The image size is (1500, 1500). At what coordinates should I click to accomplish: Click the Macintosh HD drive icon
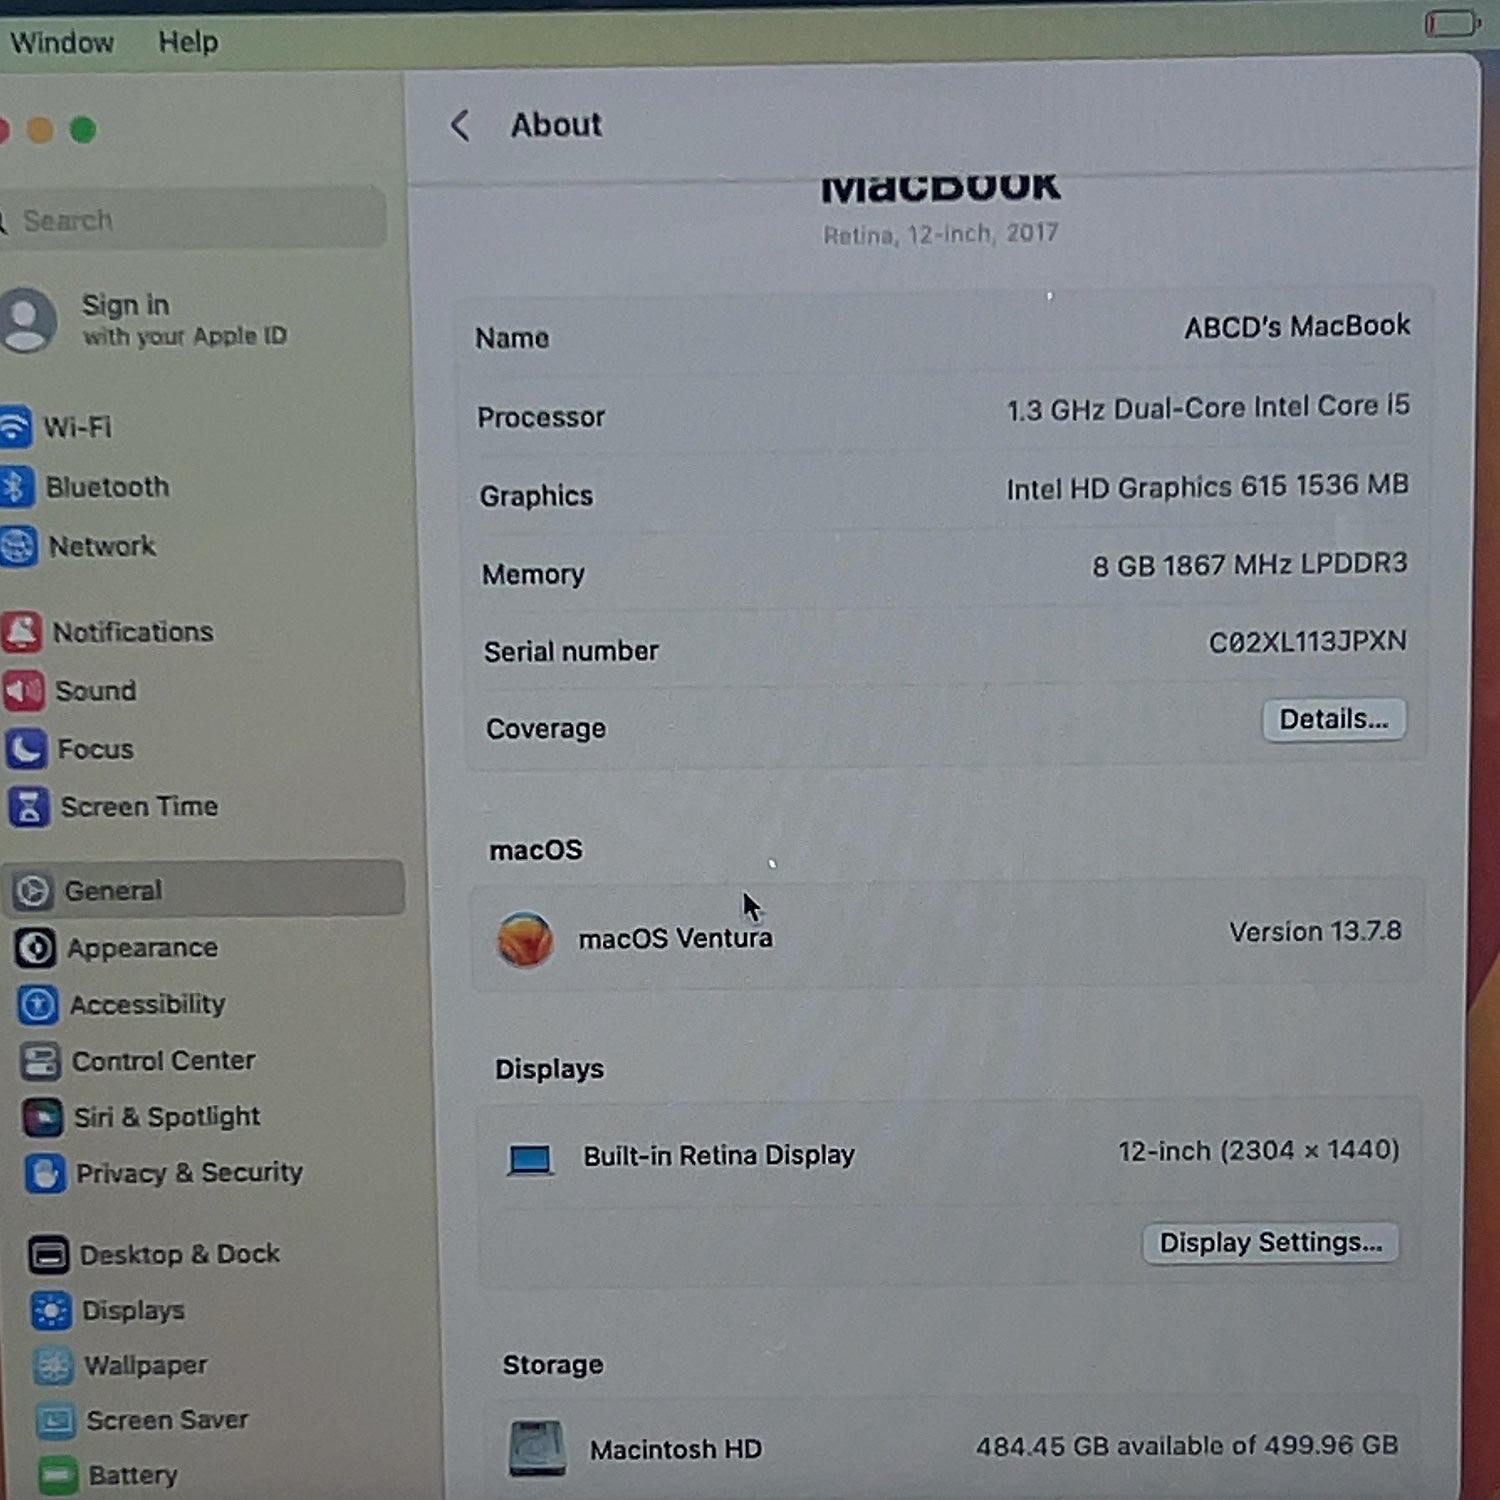pos(537,1449)
